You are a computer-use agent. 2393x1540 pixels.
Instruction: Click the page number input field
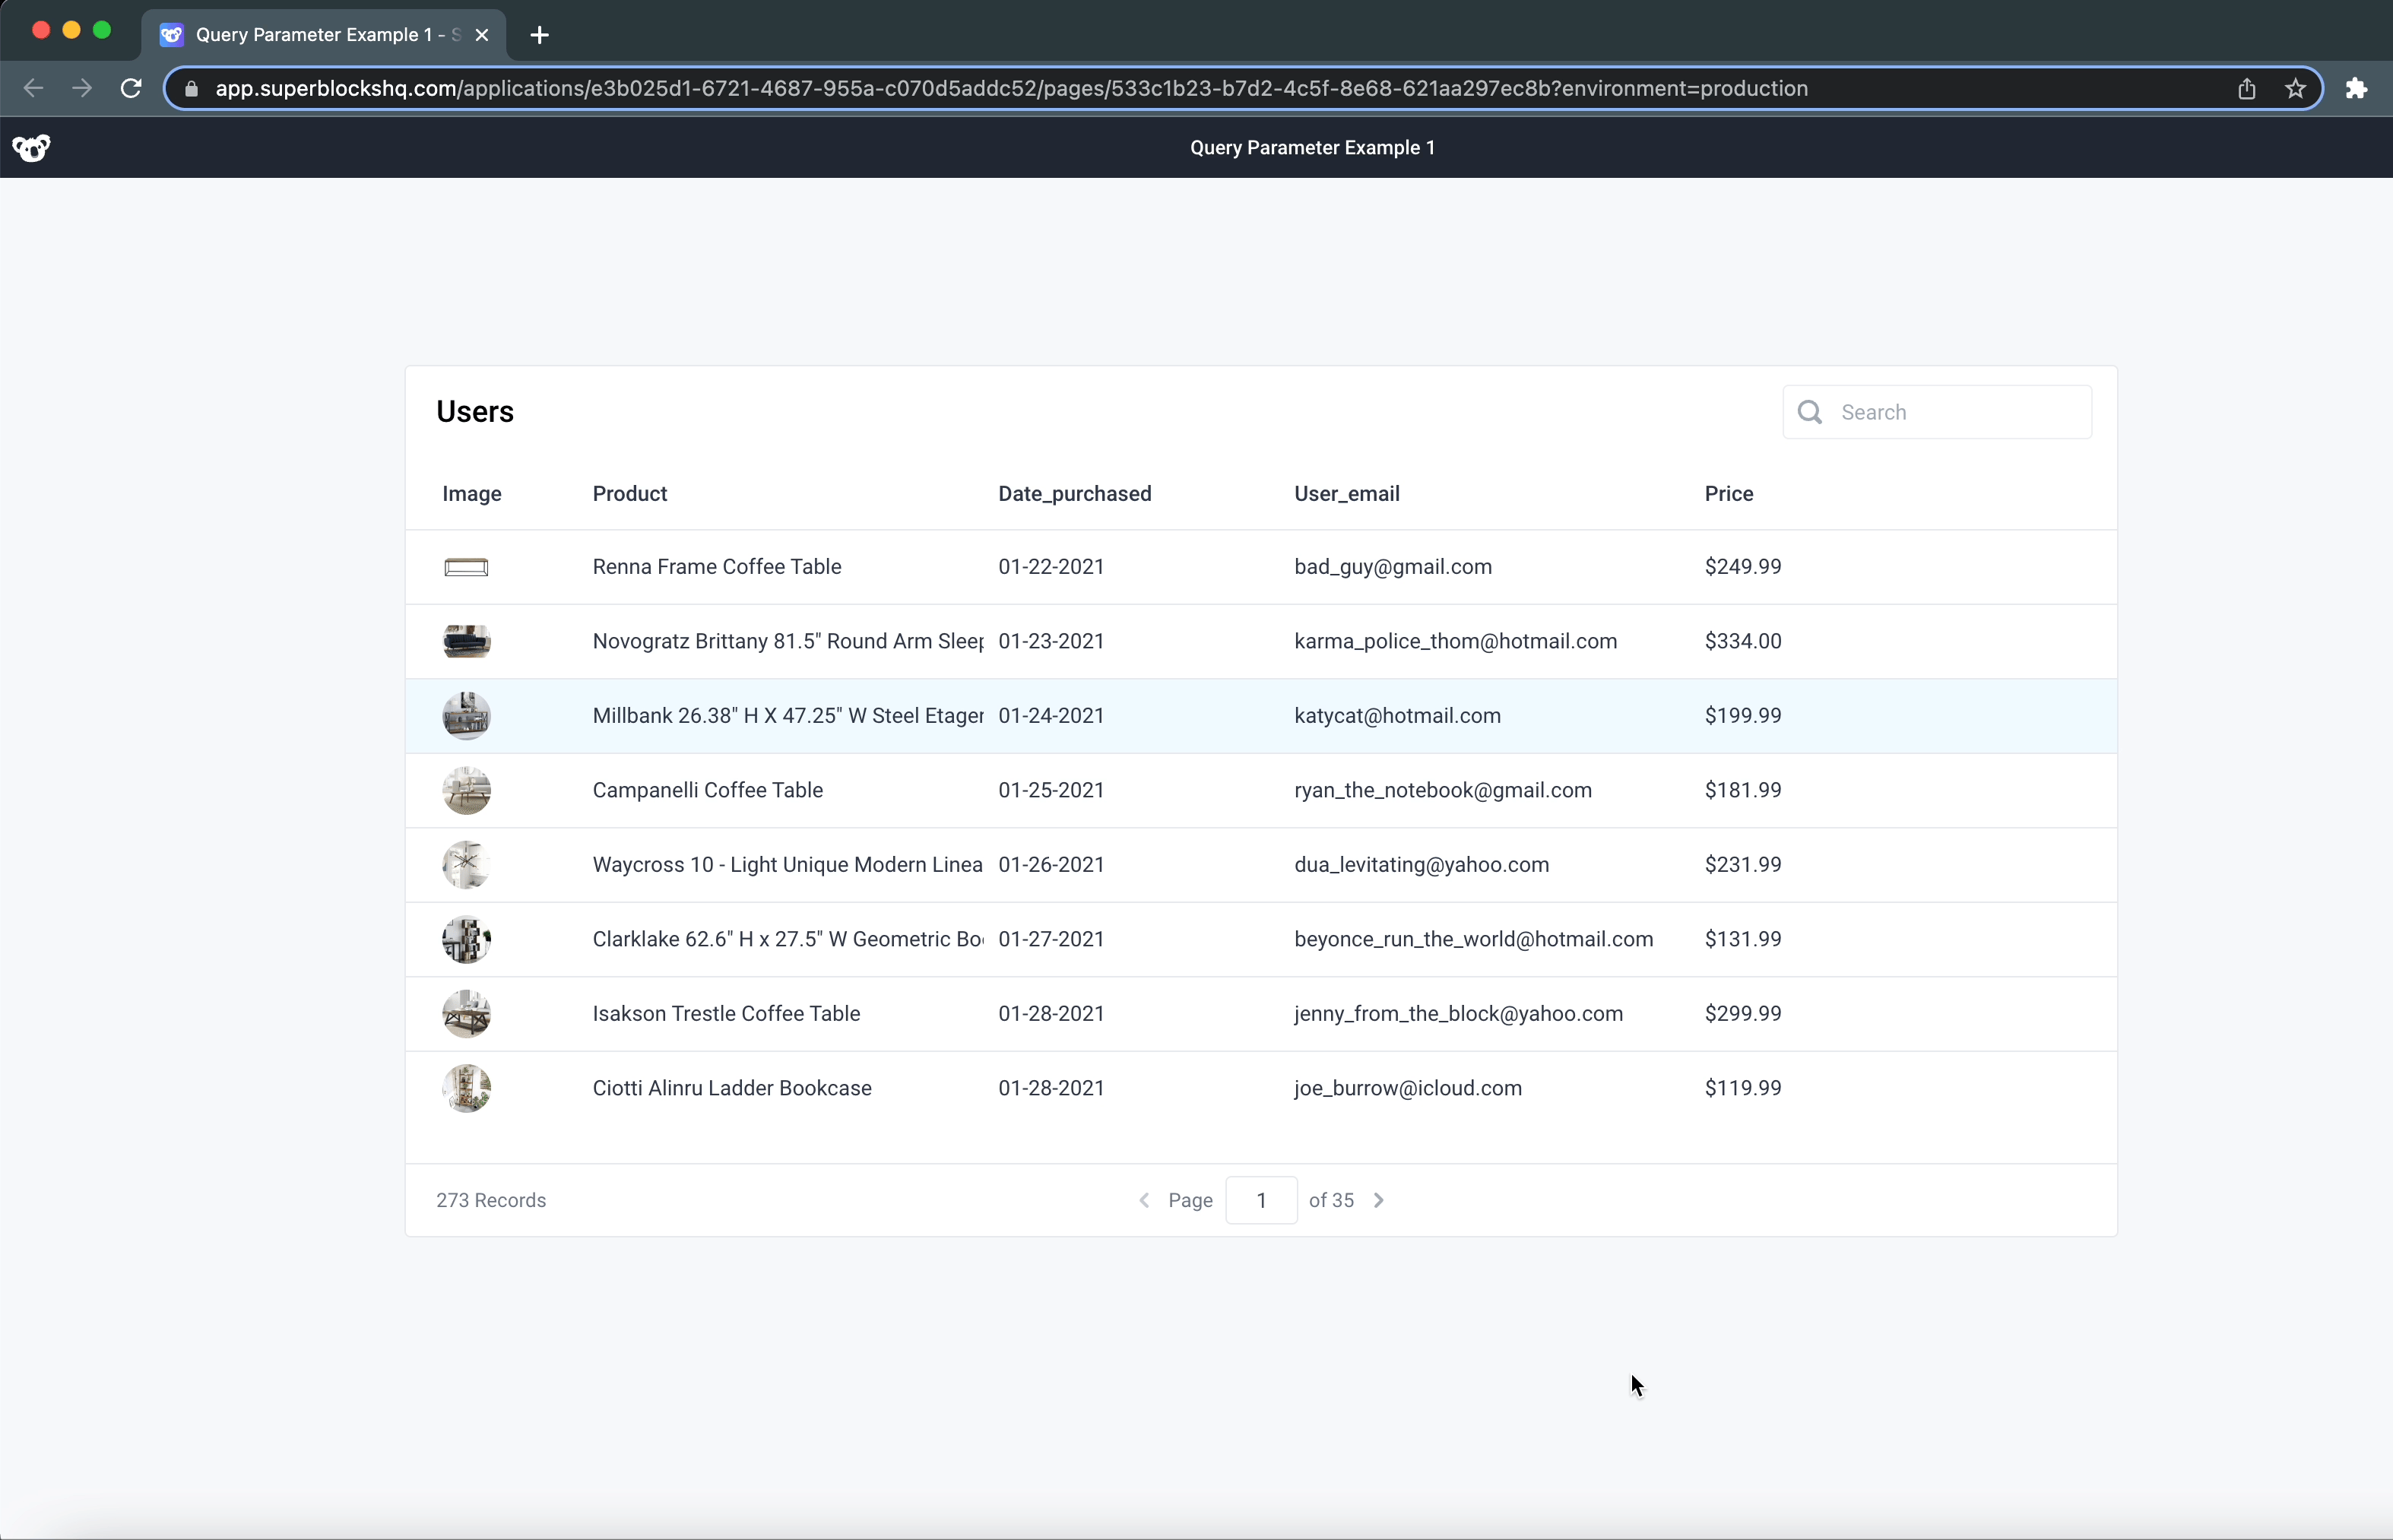coord(1259,1200)
